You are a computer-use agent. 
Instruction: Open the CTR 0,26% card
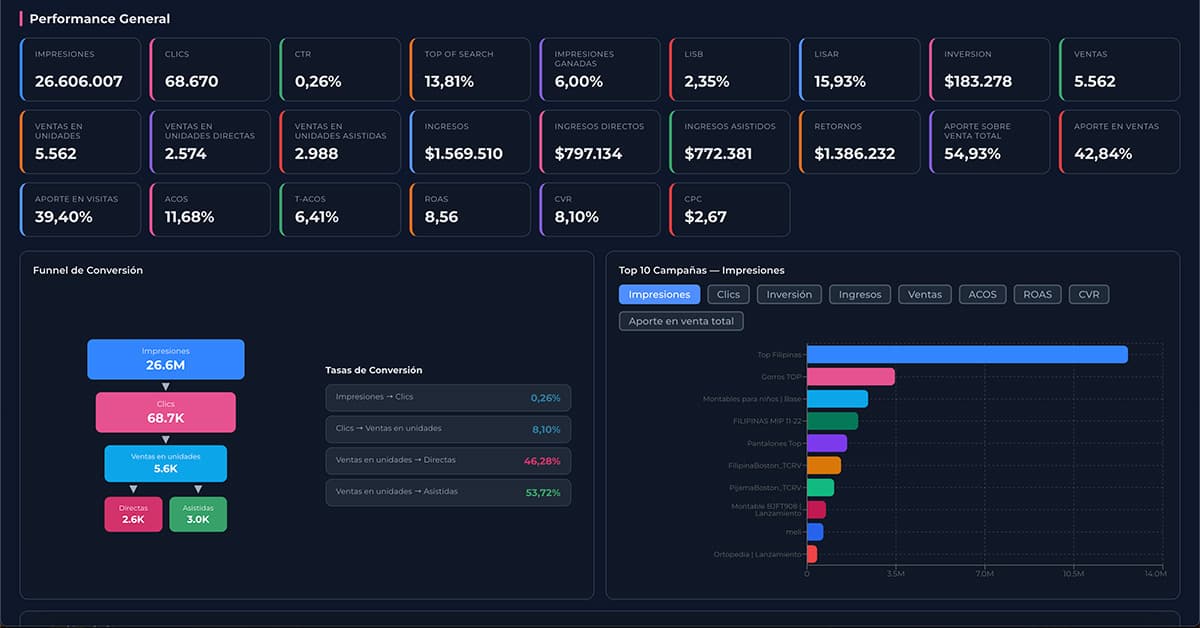coord(340,70)
